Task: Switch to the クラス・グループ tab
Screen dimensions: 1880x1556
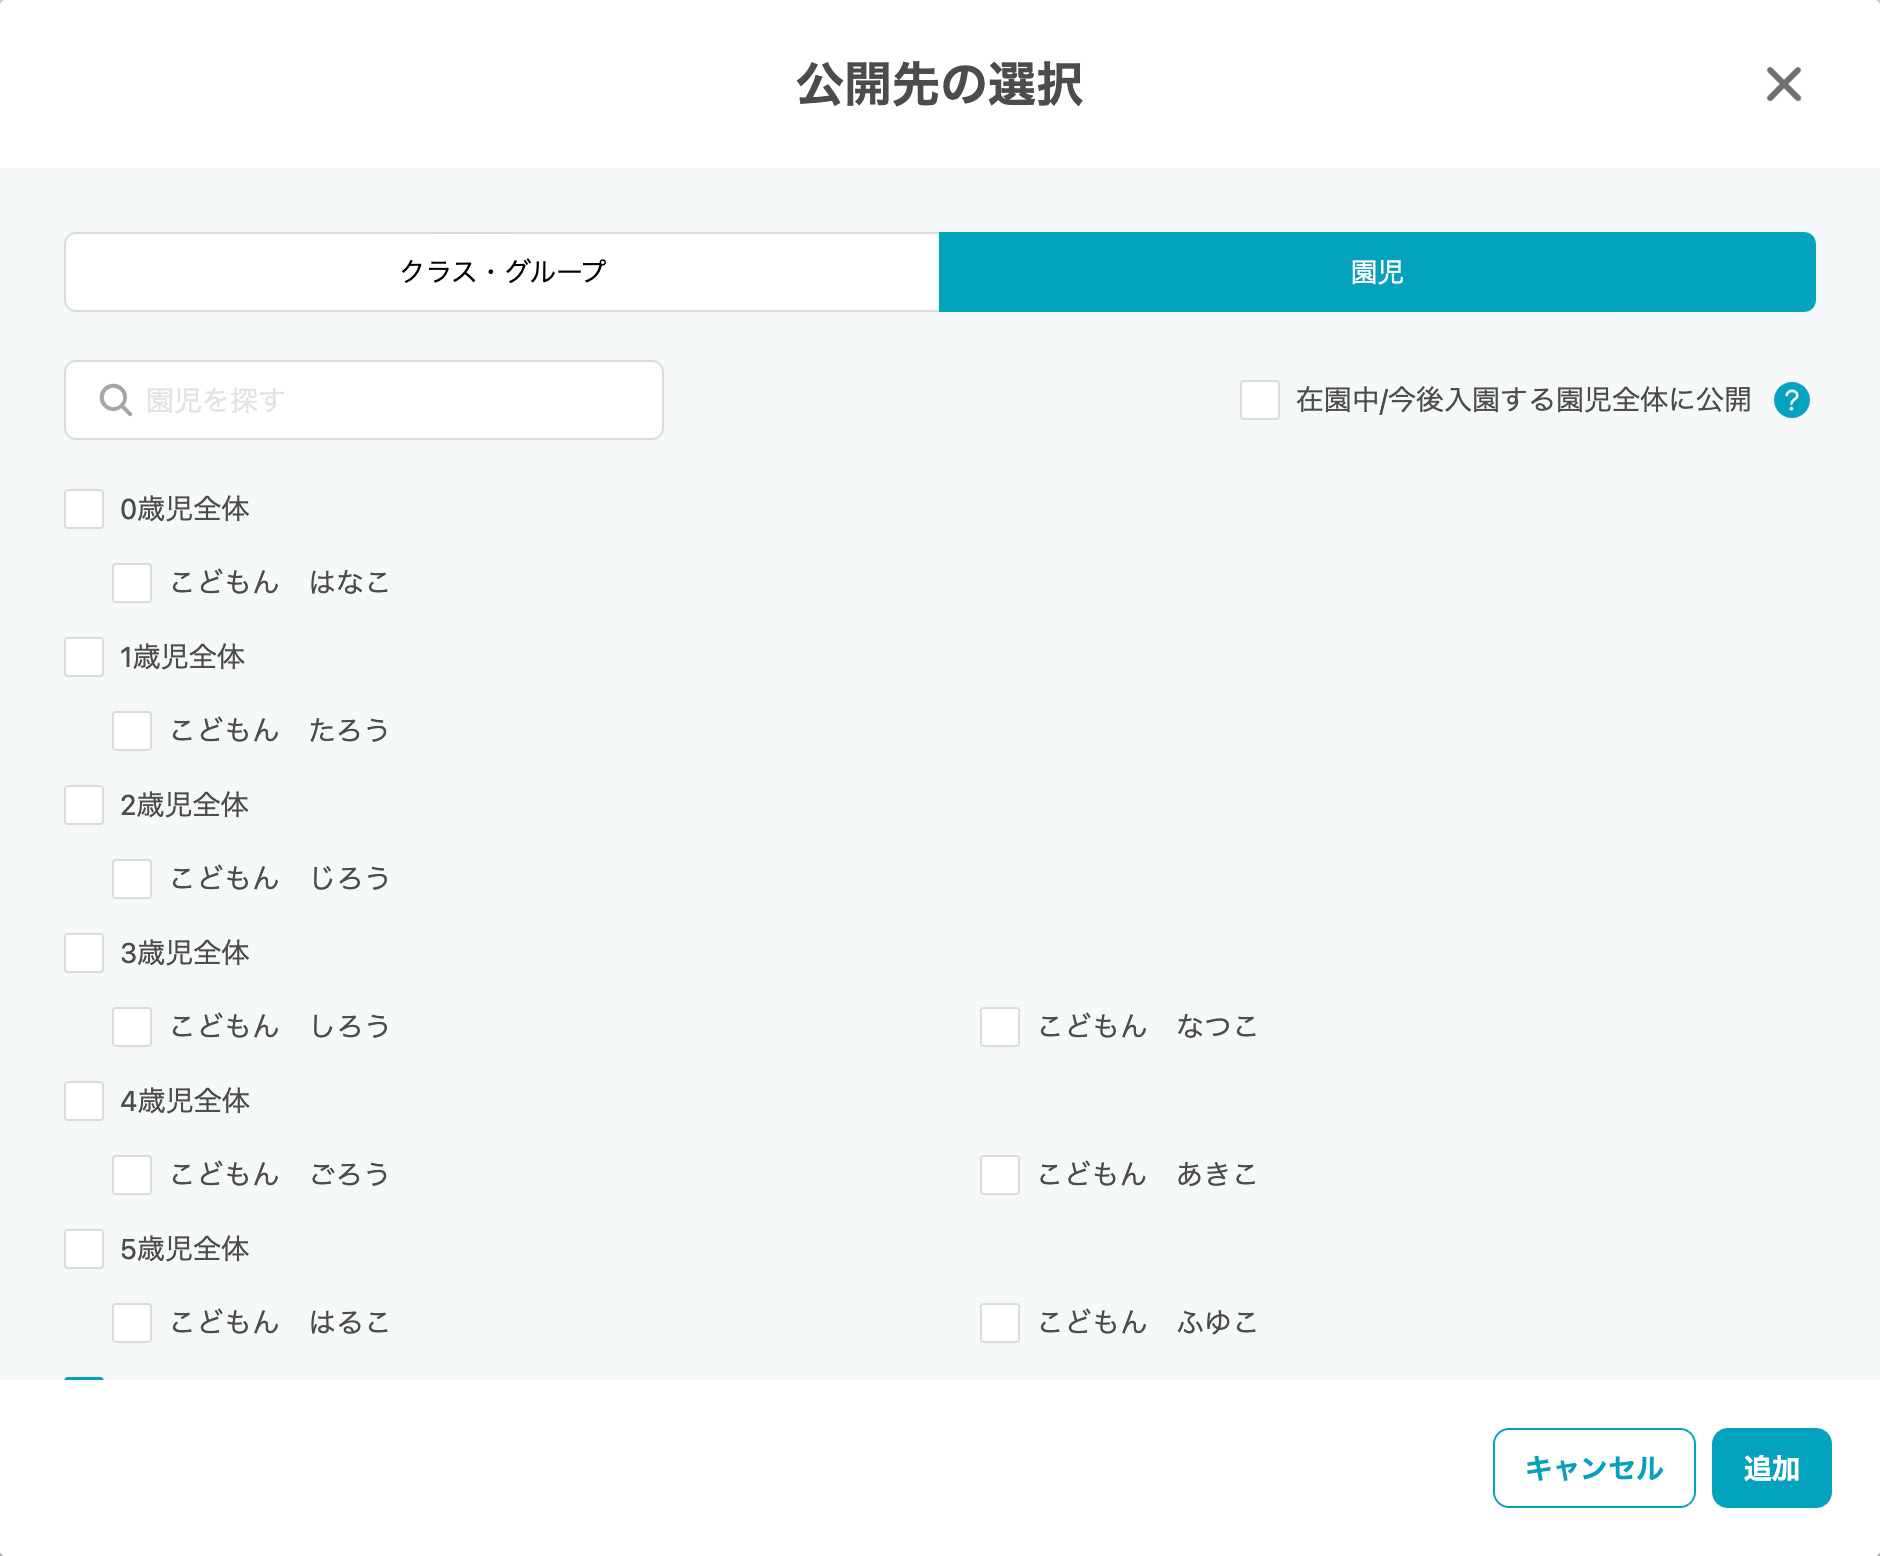Action: click(x=502, y=272)
